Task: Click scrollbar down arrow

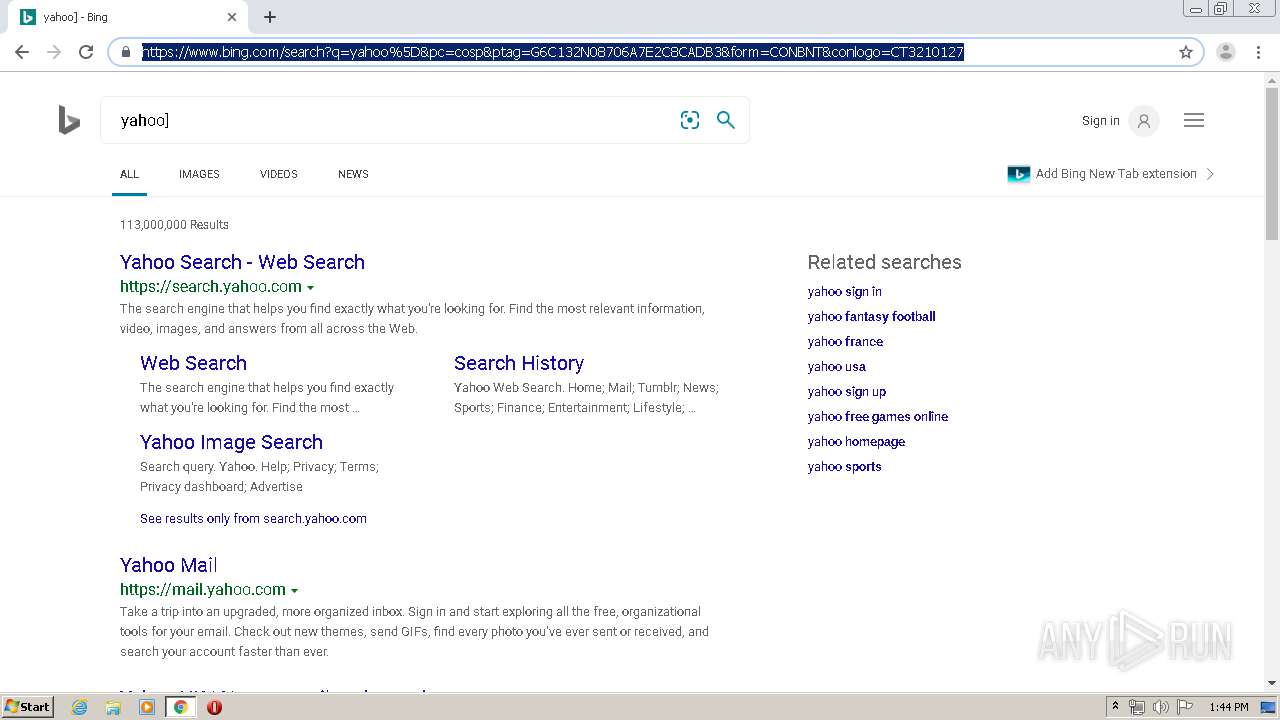Action: (1272, 683)
